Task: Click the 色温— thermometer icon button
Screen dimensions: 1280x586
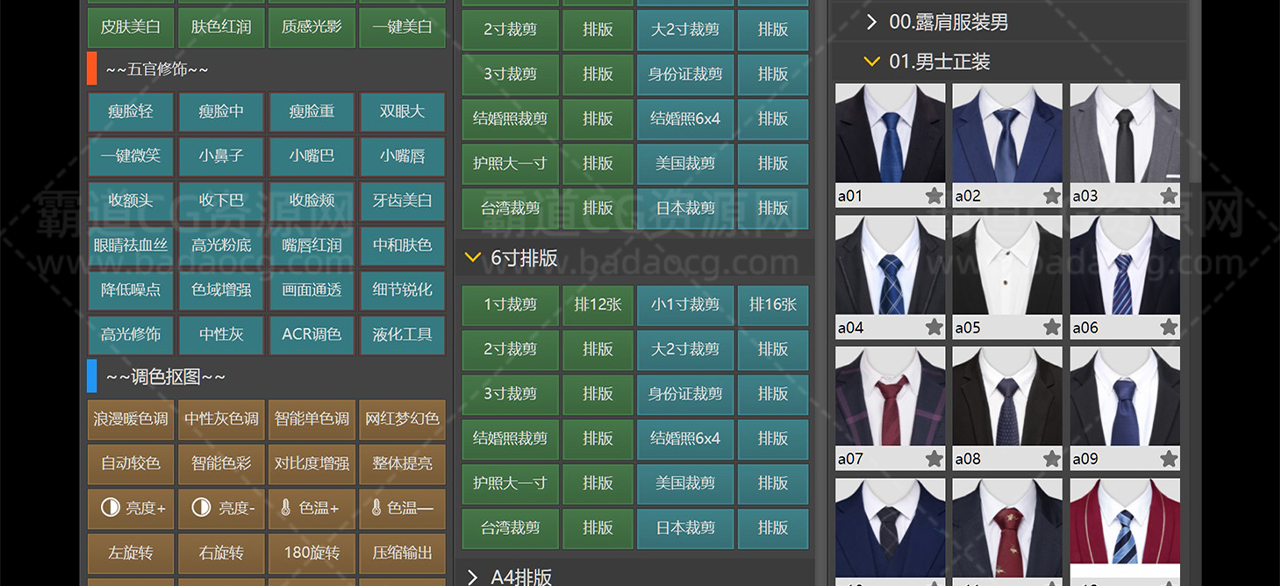Action: [x=402, y=508]
